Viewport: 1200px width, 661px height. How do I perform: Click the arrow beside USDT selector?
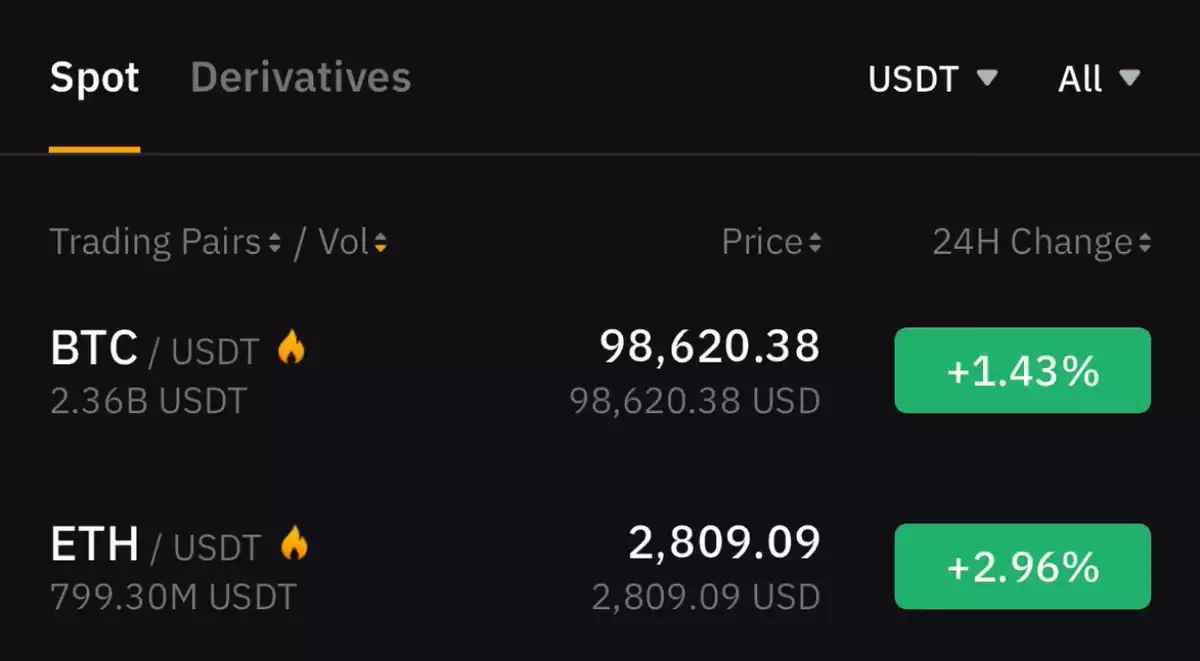tap(987, 78)
